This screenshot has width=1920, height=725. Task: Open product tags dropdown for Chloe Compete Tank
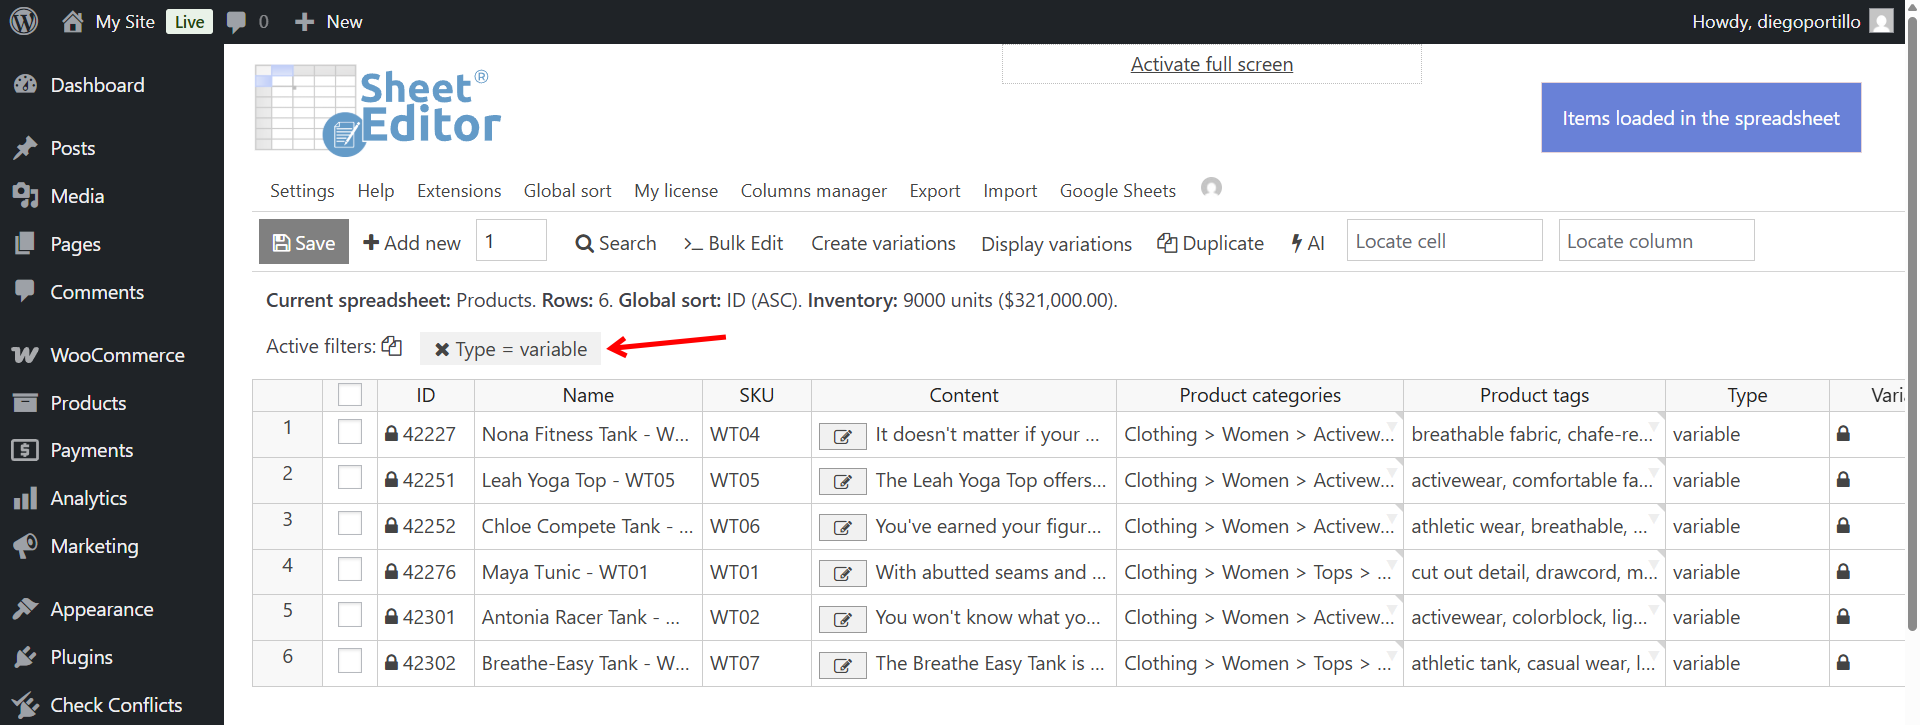(x=1654, y=516)
